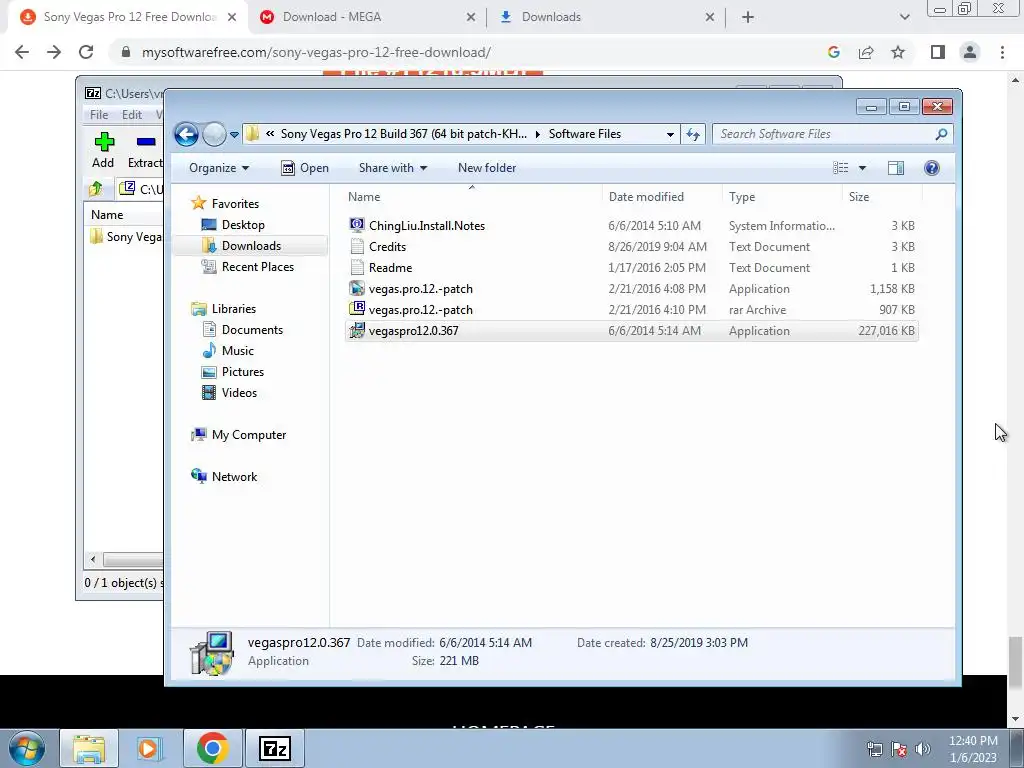Open Explorer help with question mark icon
This screenshot has width=1024, height=768.
[932, 168]
